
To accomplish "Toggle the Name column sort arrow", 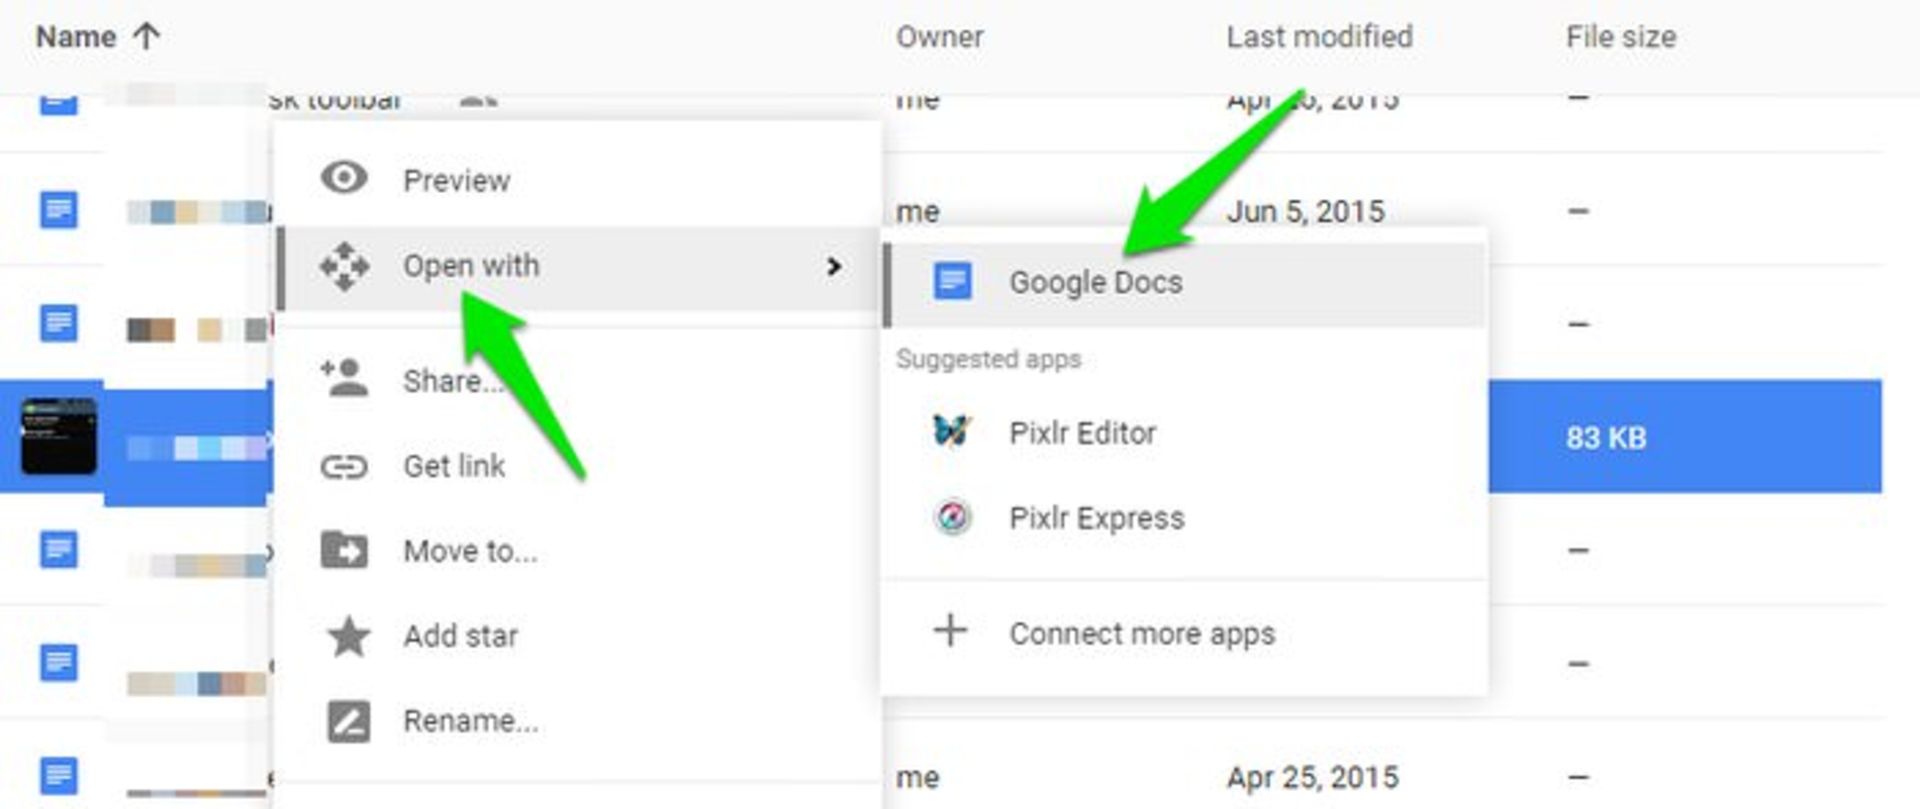I will pyautogui.click(x=147, y=37).
